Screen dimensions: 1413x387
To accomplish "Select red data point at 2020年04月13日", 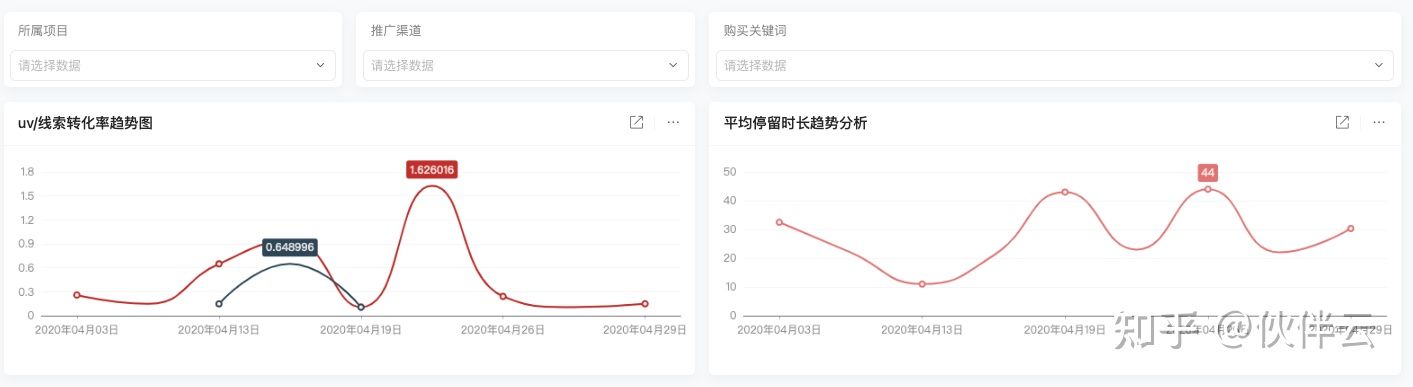I will [219, 264].
